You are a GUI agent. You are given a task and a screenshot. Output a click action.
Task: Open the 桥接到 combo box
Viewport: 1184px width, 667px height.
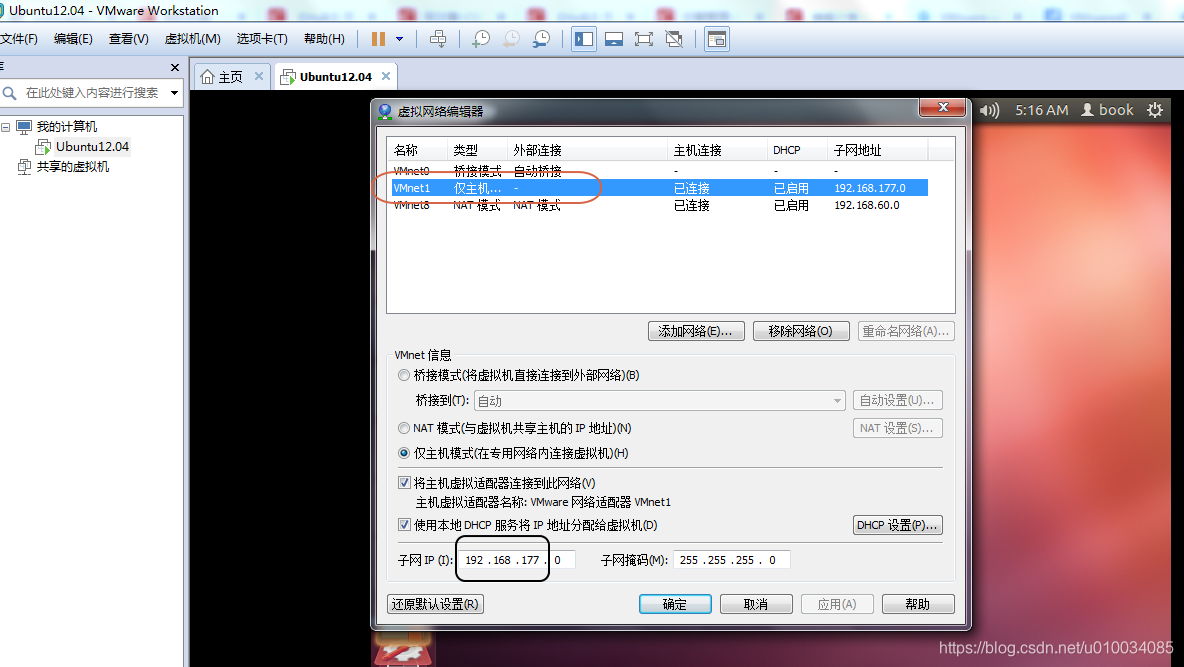pos(659,400)
